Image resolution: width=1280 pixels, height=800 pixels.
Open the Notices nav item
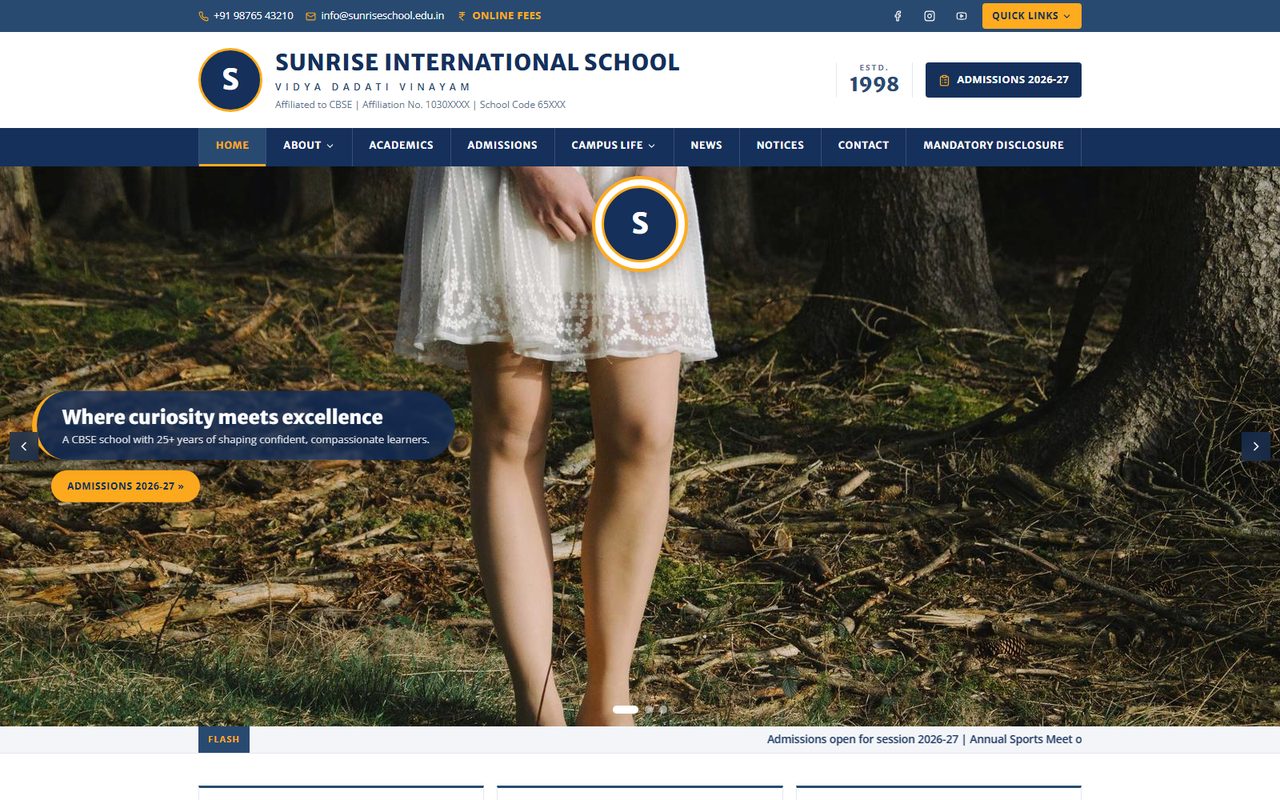[780, 146]
